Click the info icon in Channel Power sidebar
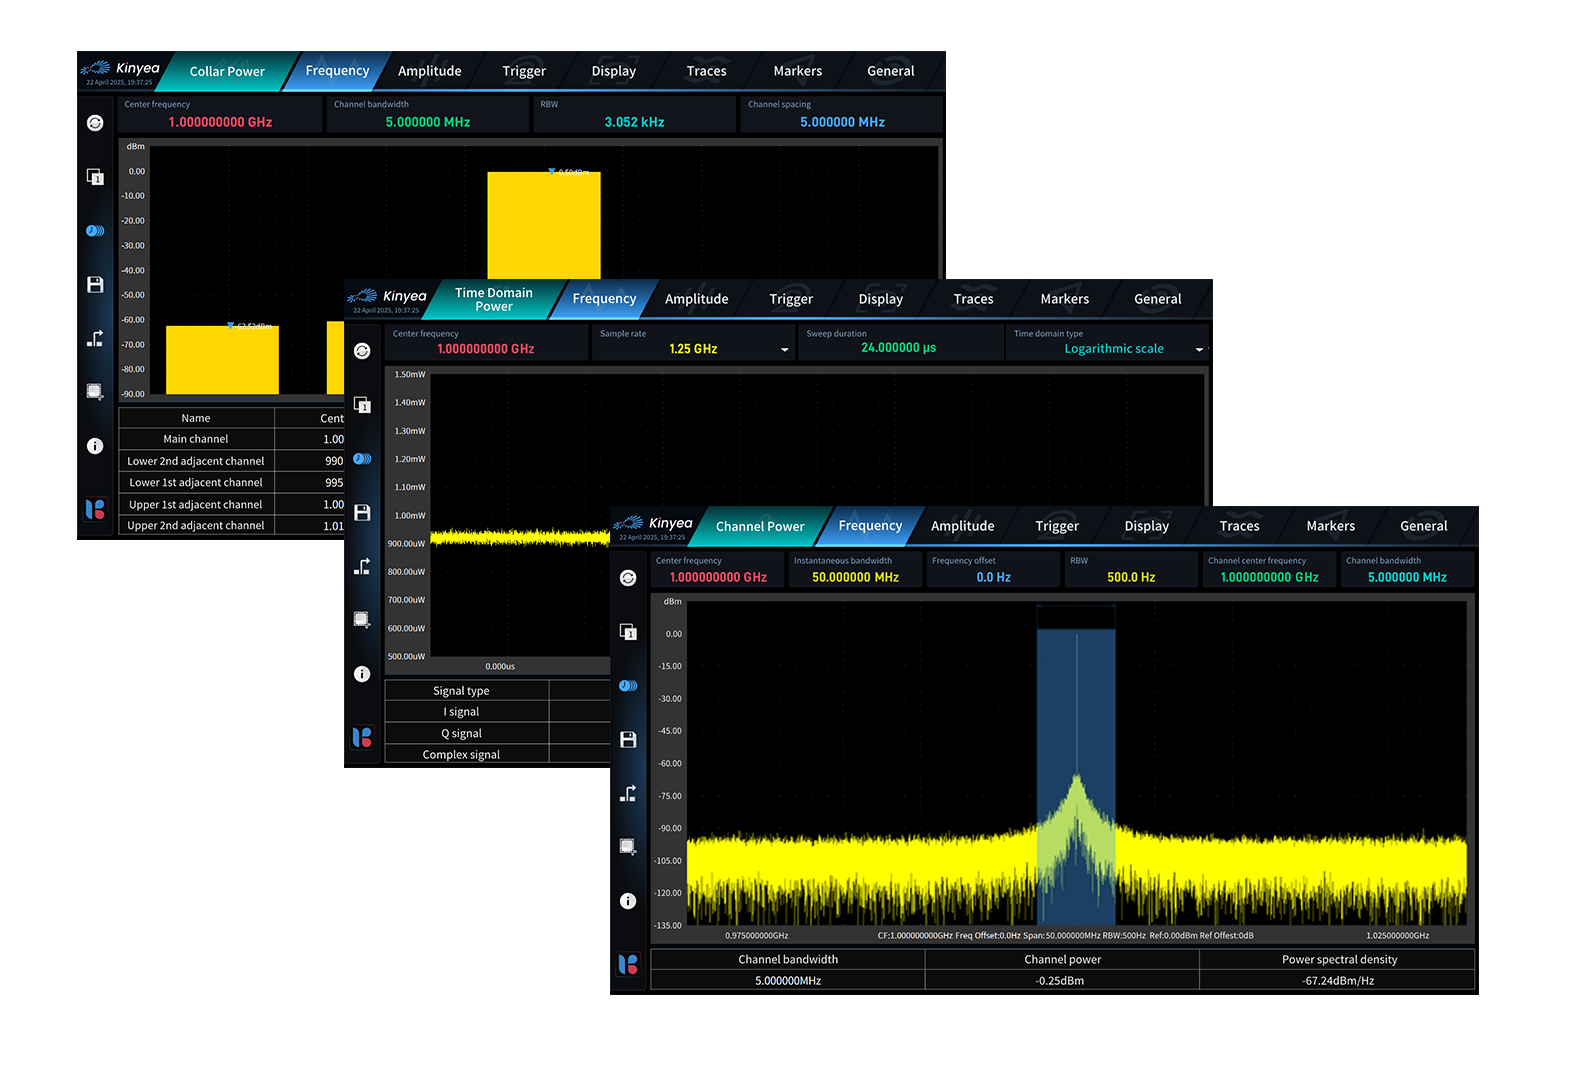This screenshot has width=1571, height=1080. (628, 901)
